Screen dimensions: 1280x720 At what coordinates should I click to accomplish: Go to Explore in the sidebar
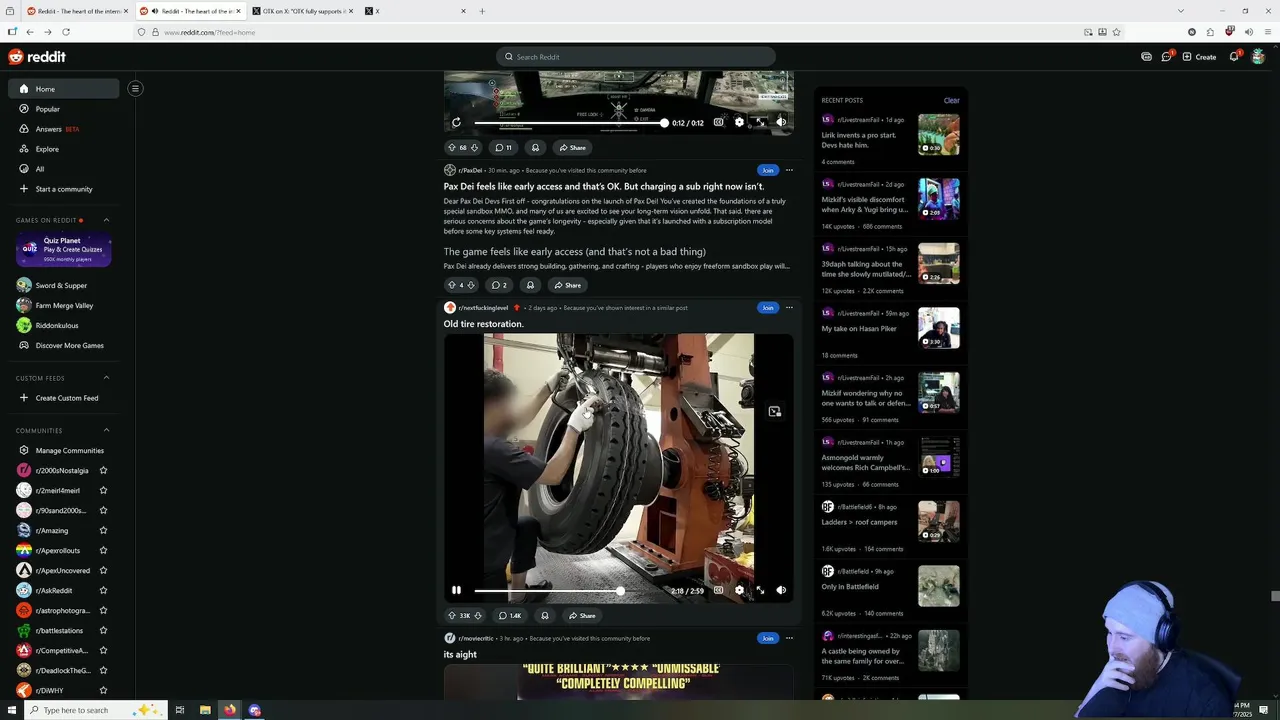[x=64, y=149]
